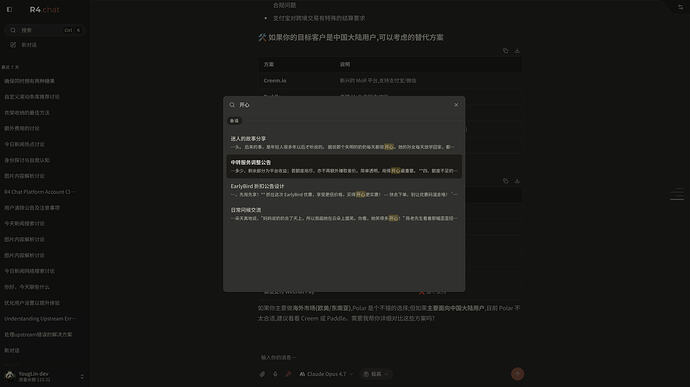Viewport: 690px width, 387px height.
Task: Start a new chat from sidebar
Action: [x=44, y=44]
